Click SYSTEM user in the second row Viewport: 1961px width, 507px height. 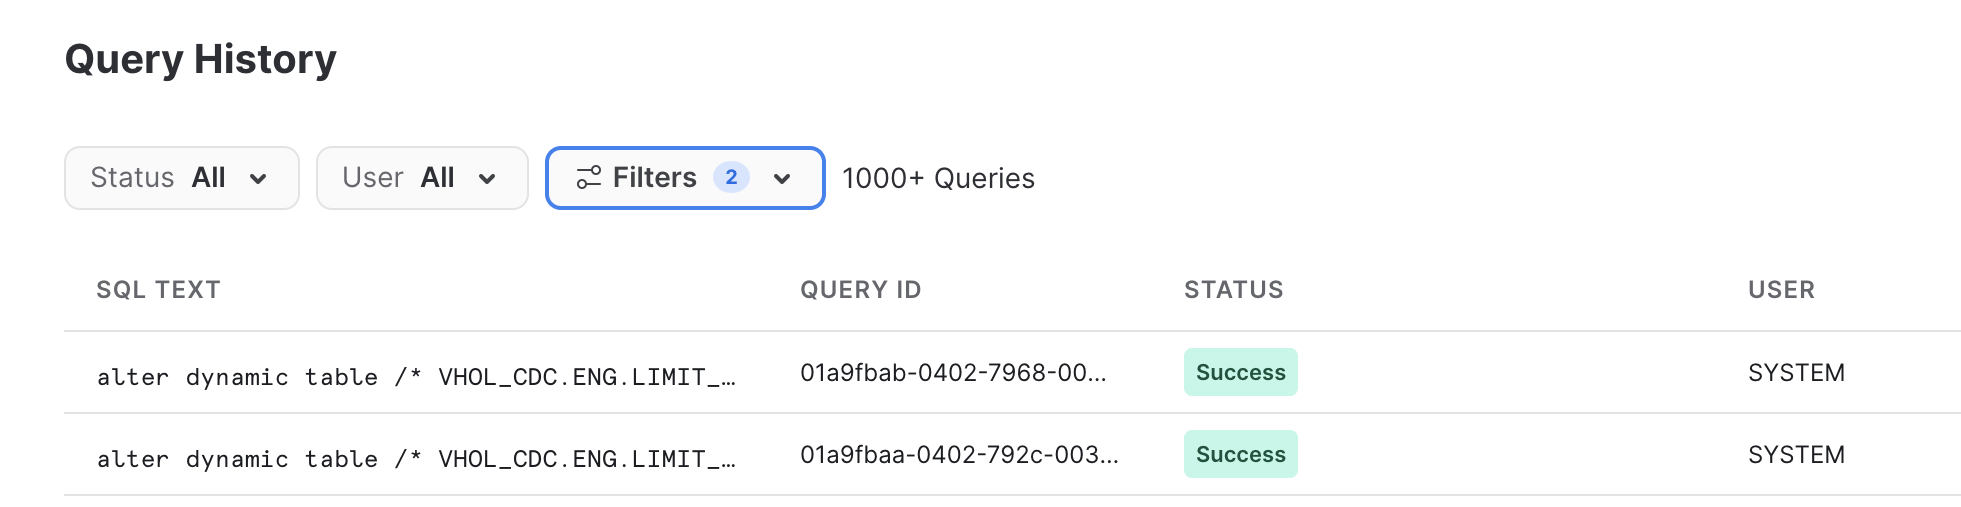[x=1796, y=455]
